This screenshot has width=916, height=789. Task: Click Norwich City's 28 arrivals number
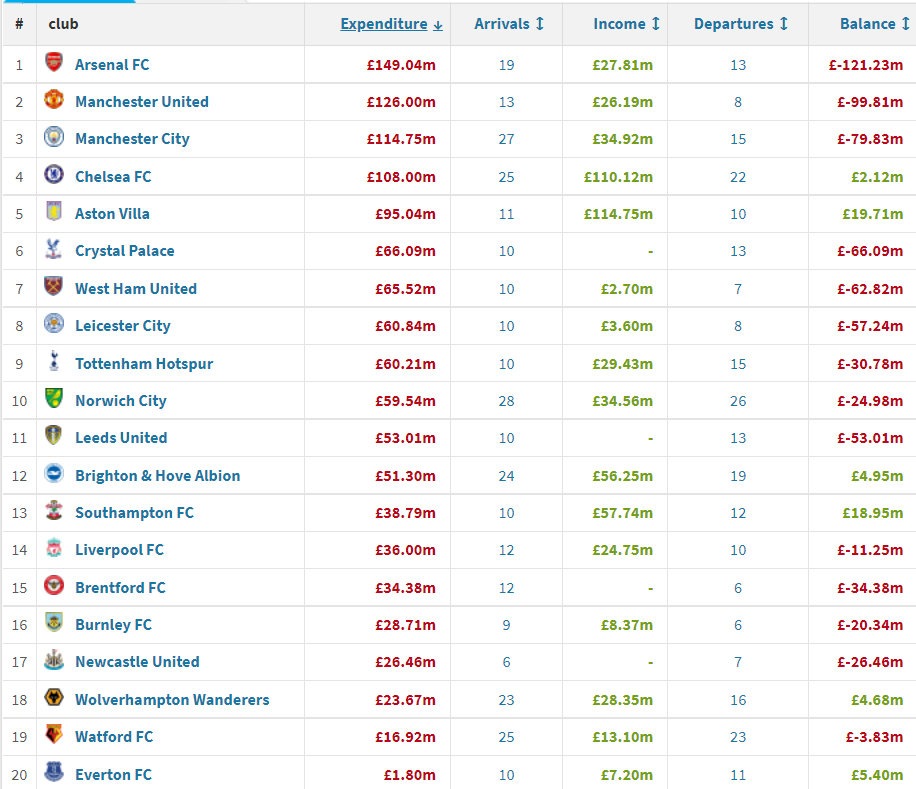coord(506,401)
